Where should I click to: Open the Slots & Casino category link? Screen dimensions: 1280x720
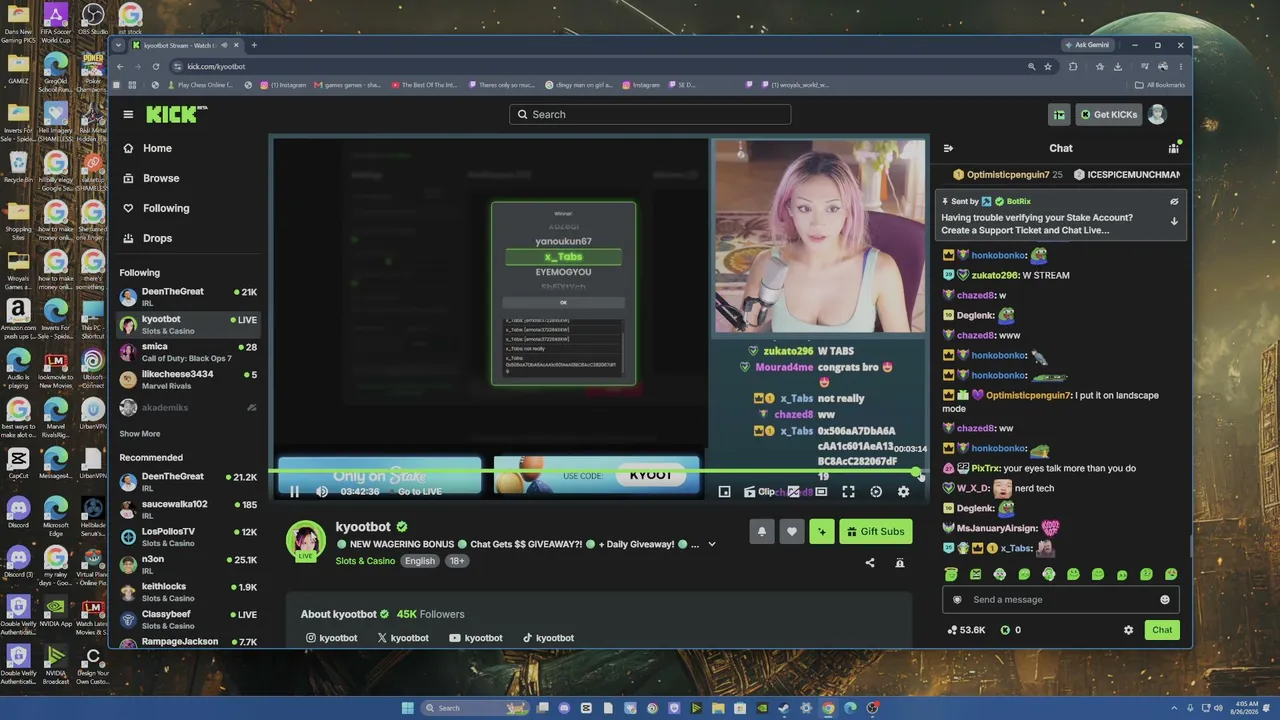click(365, 561)
